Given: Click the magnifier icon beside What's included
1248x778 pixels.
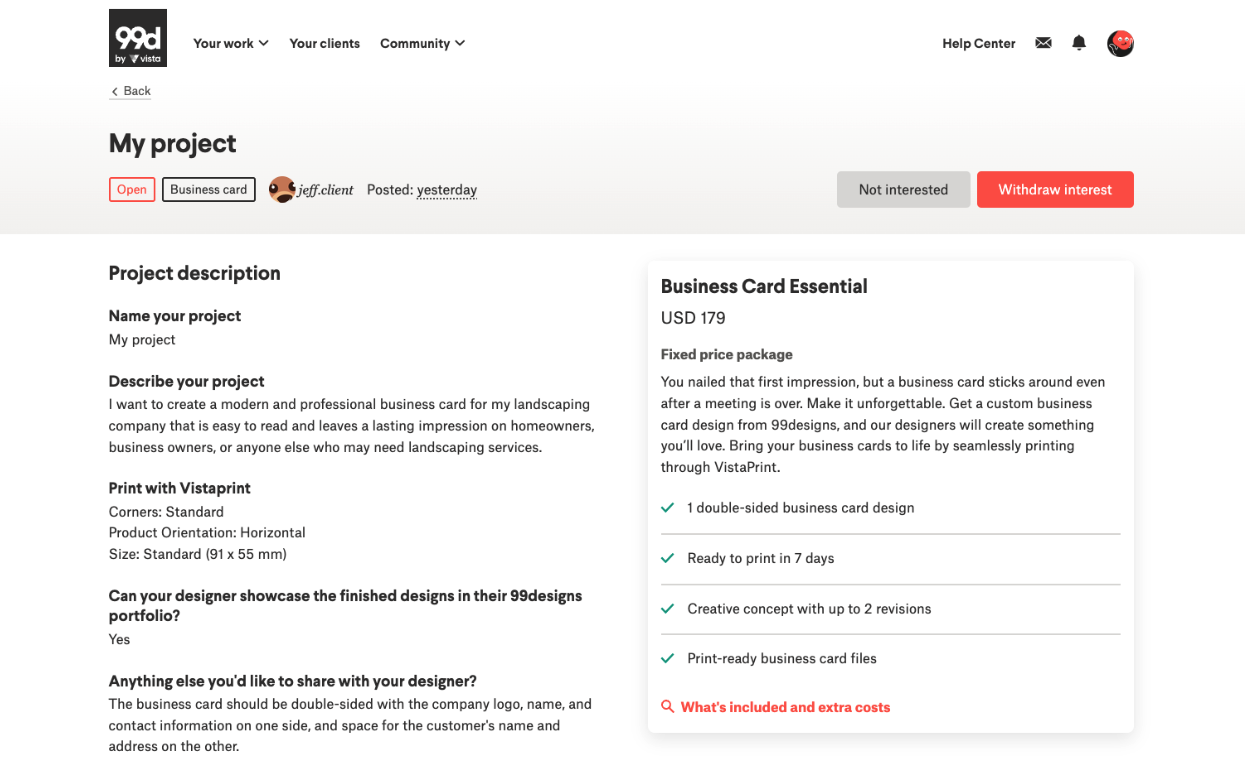Looking at the screenshot, I should (667, 707).
